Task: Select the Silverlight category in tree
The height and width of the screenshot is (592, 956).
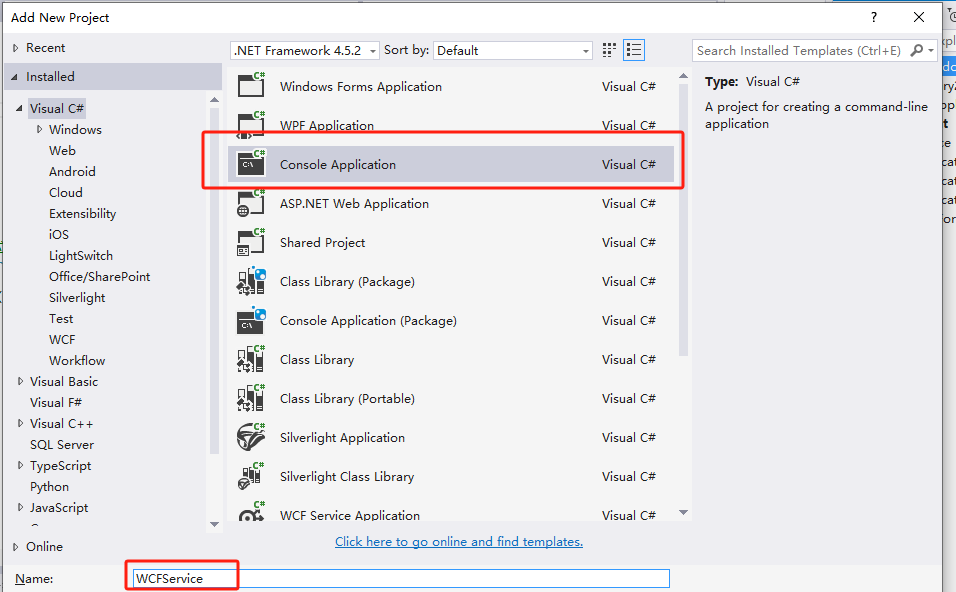Action: tap(77, 298)
